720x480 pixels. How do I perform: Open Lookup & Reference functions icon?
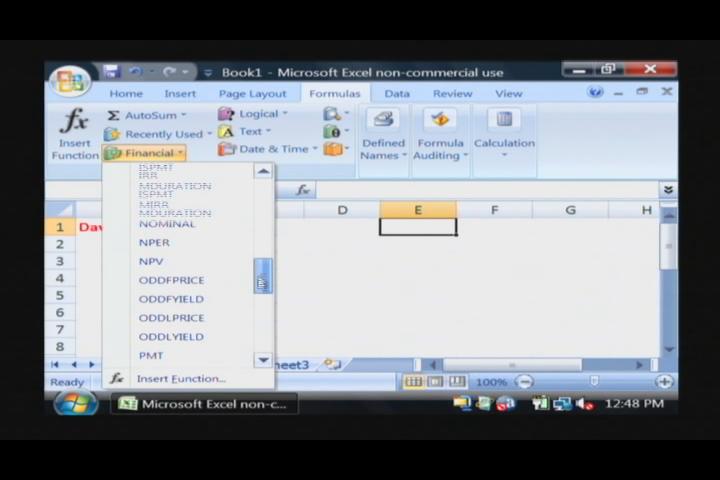(336, 113)
